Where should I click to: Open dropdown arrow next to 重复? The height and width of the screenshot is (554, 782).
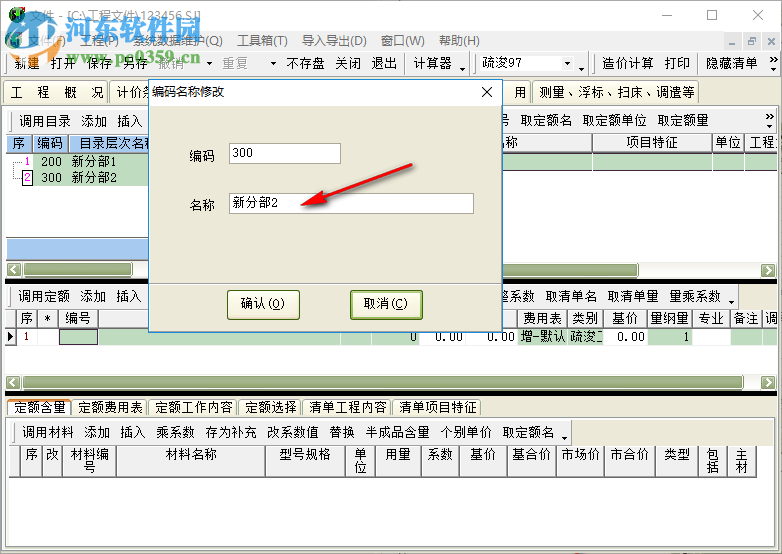pos(273,63)
